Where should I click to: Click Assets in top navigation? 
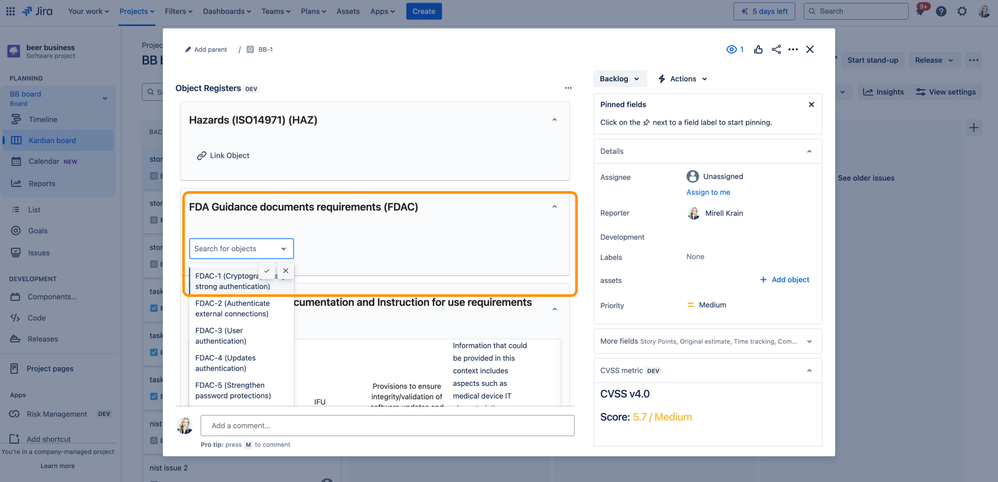[x=348, y=11]
